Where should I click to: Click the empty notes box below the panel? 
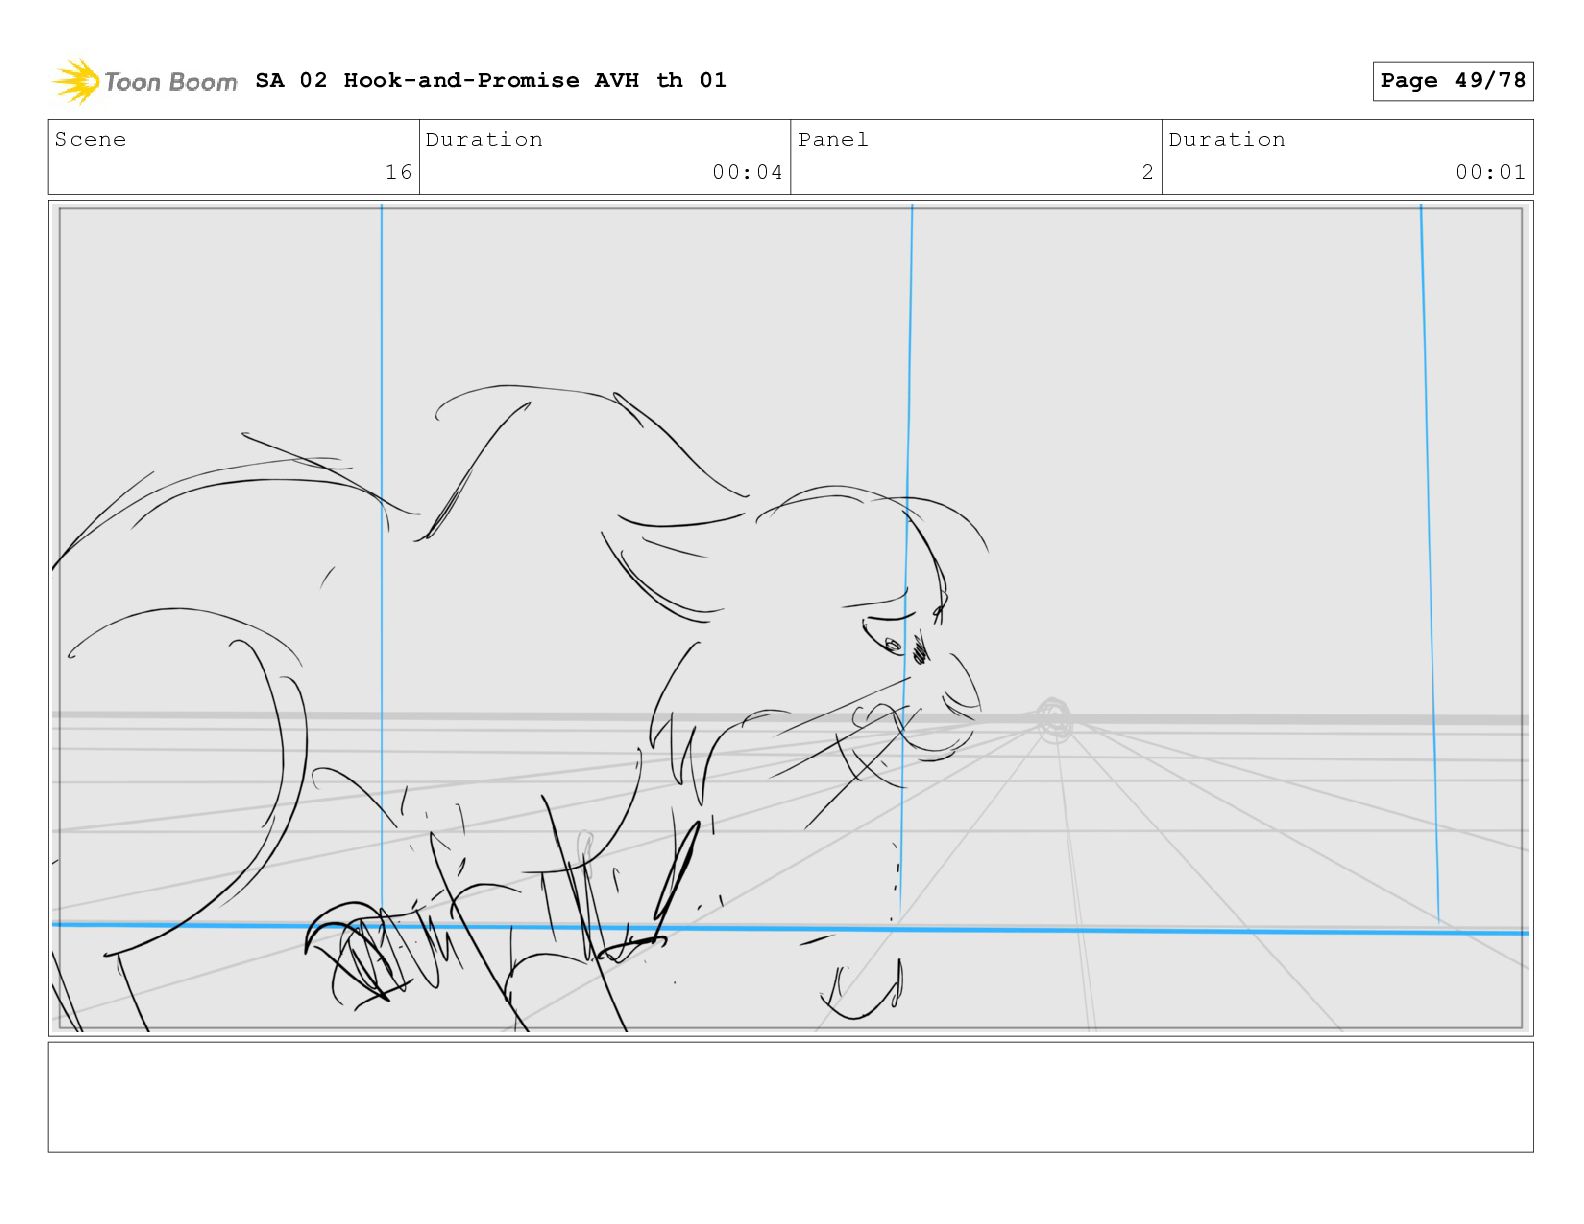coord(790,1097)
